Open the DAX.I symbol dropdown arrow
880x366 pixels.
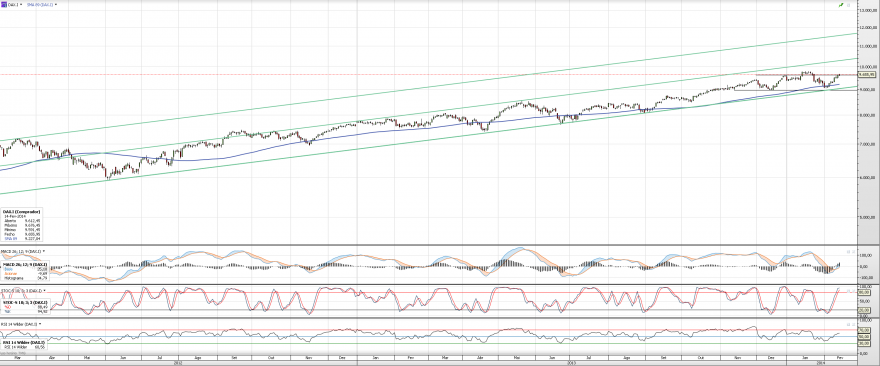tap(21, 4)
